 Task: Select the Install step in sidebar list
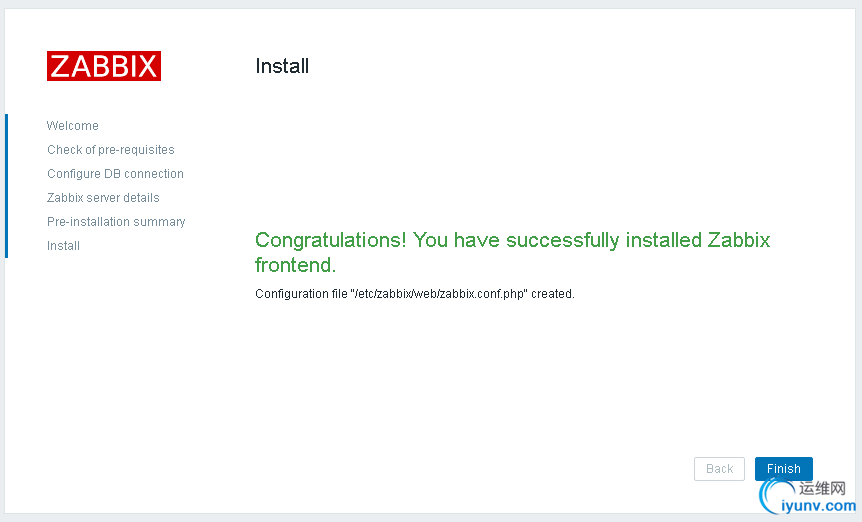63,246
